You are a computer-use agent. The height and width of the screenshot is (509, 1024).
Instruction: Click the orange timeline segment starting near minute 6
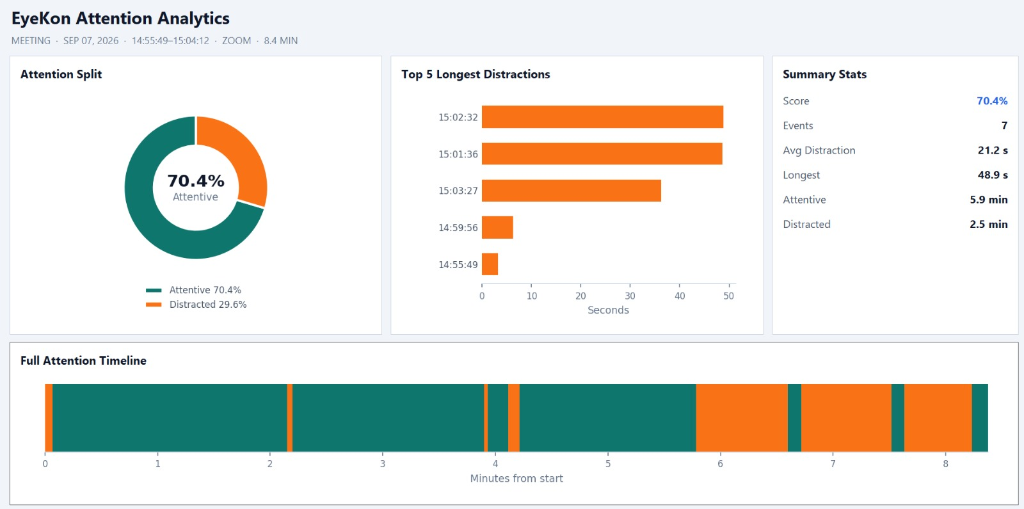[742, 418]
